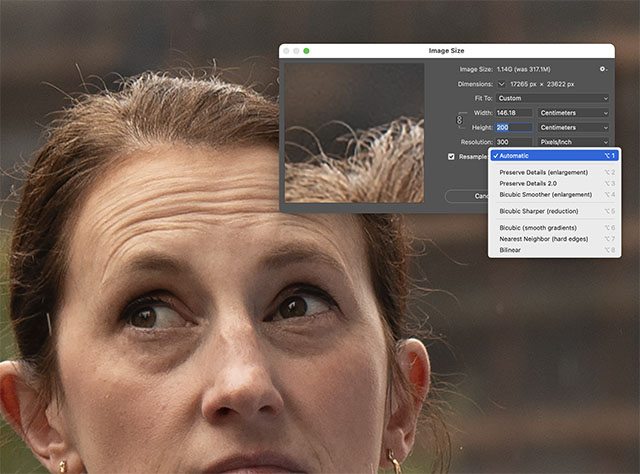Toggle the constrain proportions chain link icon
Screen dimensions: 640x474
[459, 120]
